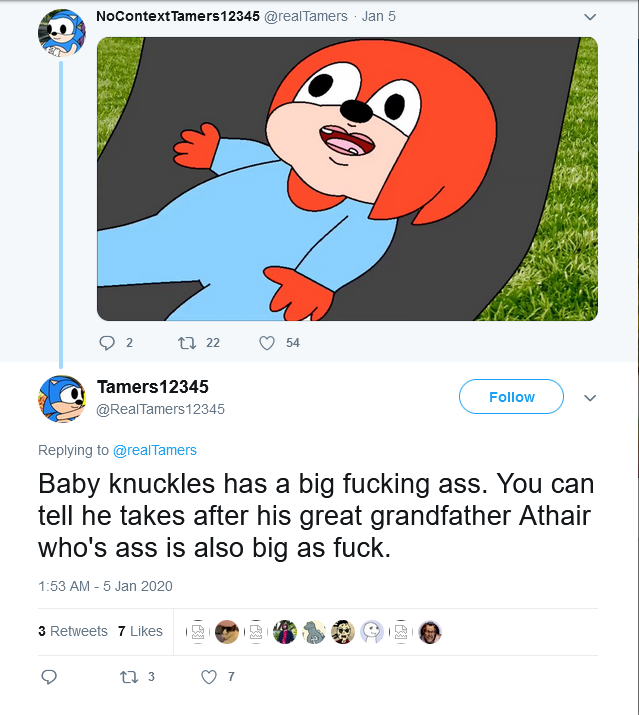Show the 7 Likes list
The width and height of the screenshot is (639, 715).
[140, 631]
